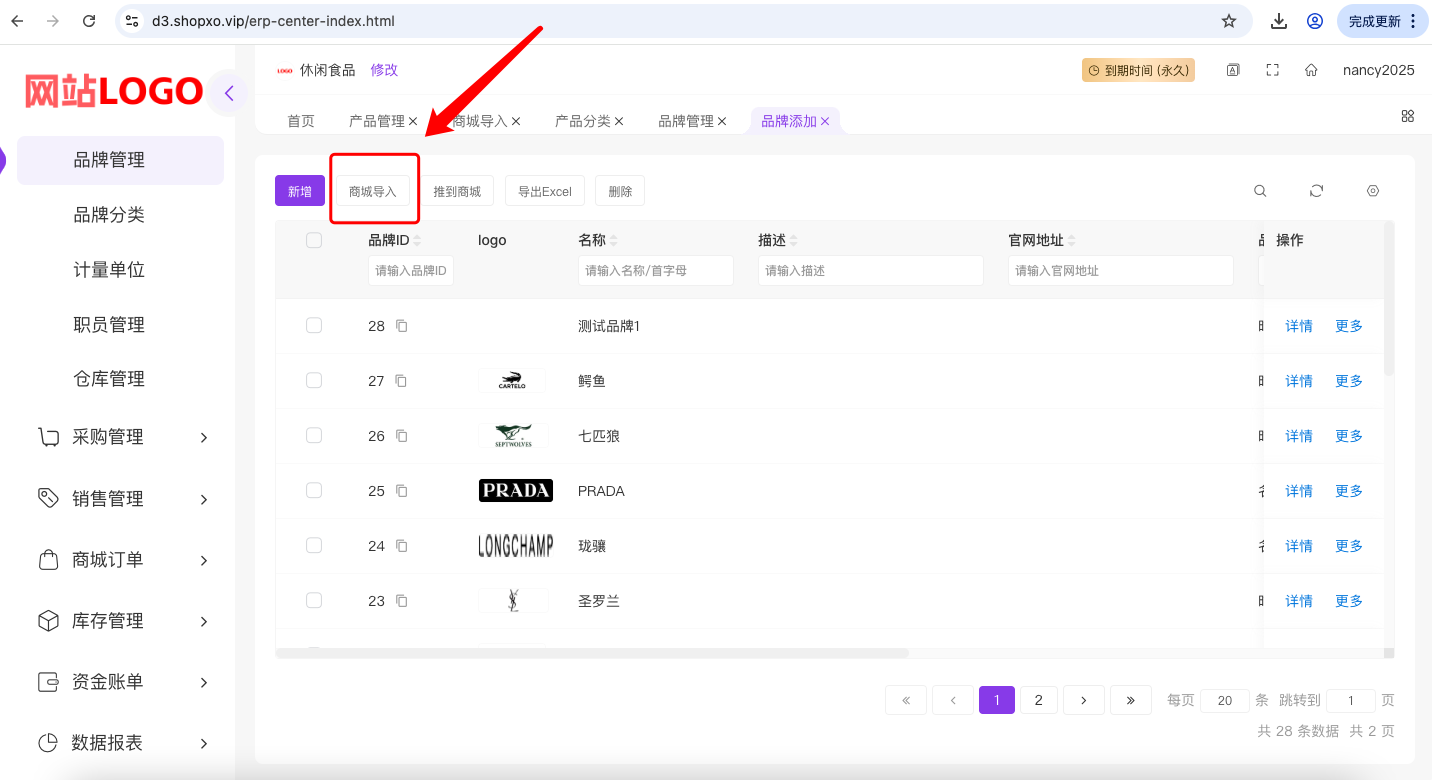This screenshot has width=1432, height=780.
Task: Copy brand ID 26 with the copy icon
Action: [402, 436]
